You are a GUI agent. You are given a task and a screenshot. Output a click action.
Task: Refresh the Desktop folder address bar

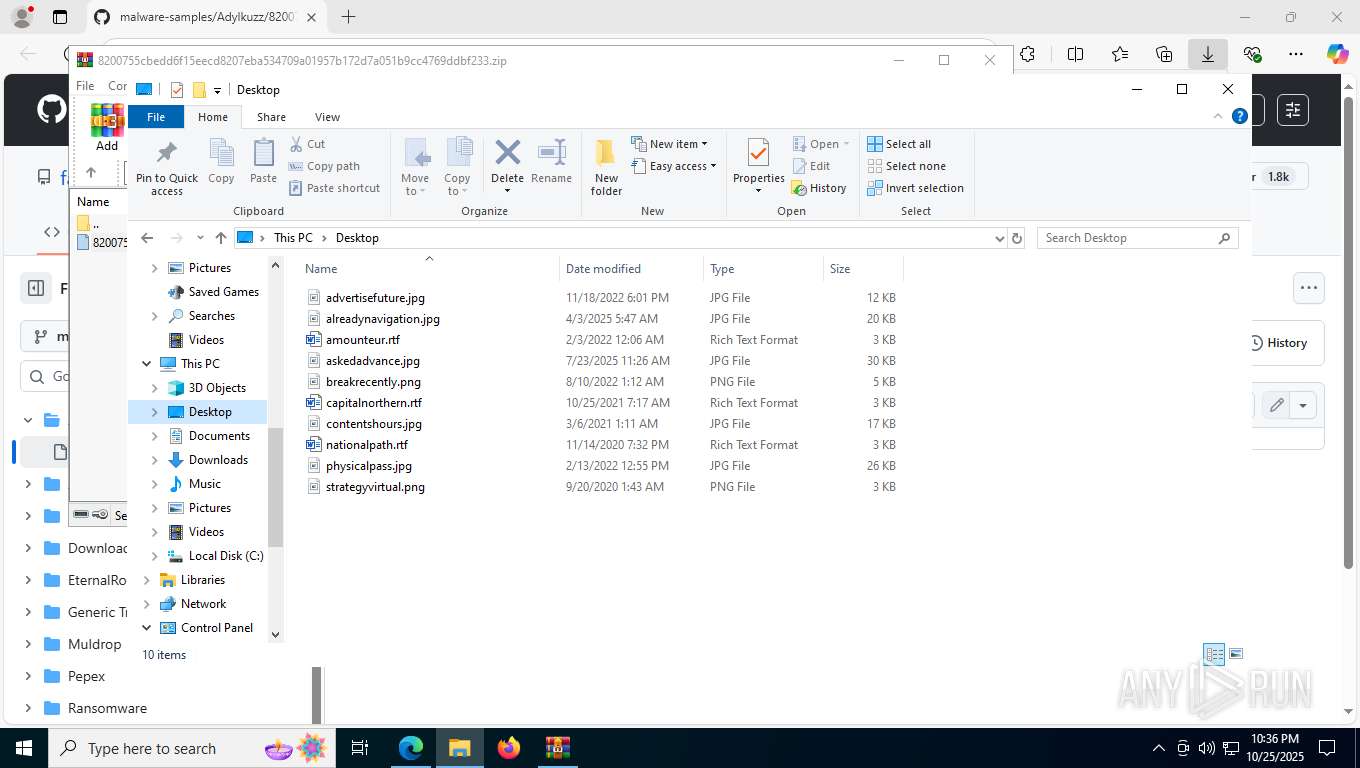1017,238
